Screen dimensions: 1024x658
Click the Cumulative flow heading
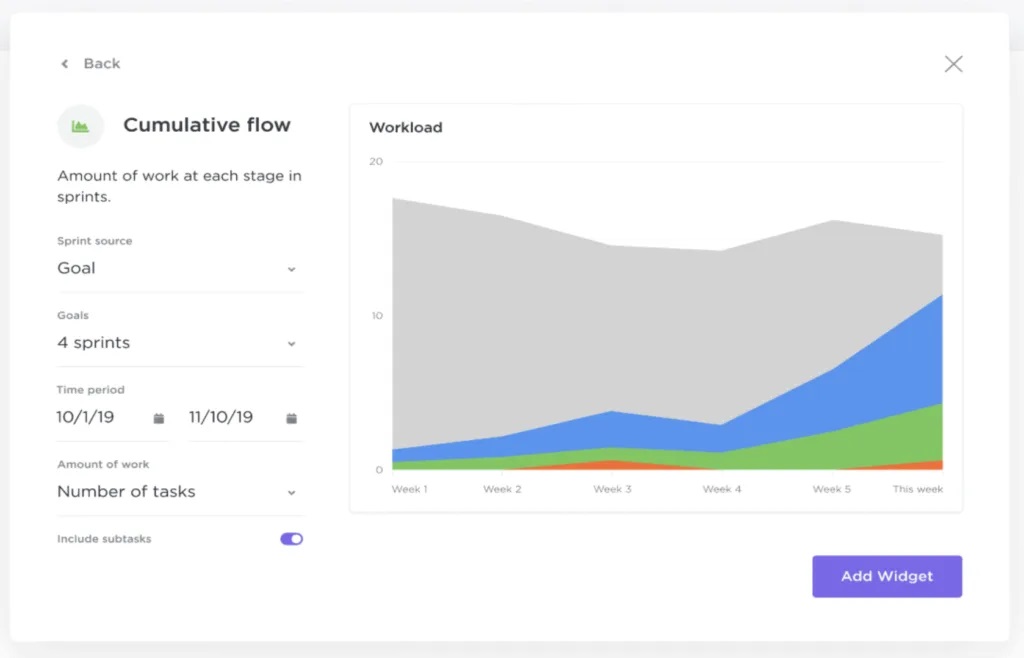click(x=207, y=125)
